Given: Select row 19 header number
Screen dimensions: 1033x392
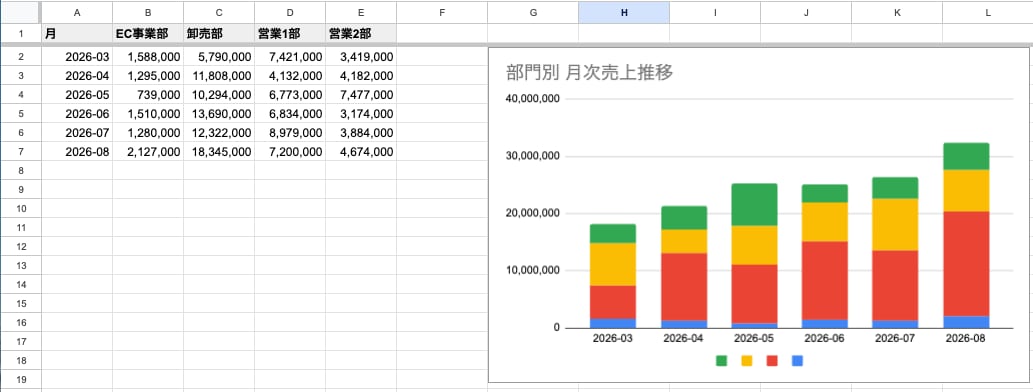Looking at the screenshot, I should (x=20, y=379).
